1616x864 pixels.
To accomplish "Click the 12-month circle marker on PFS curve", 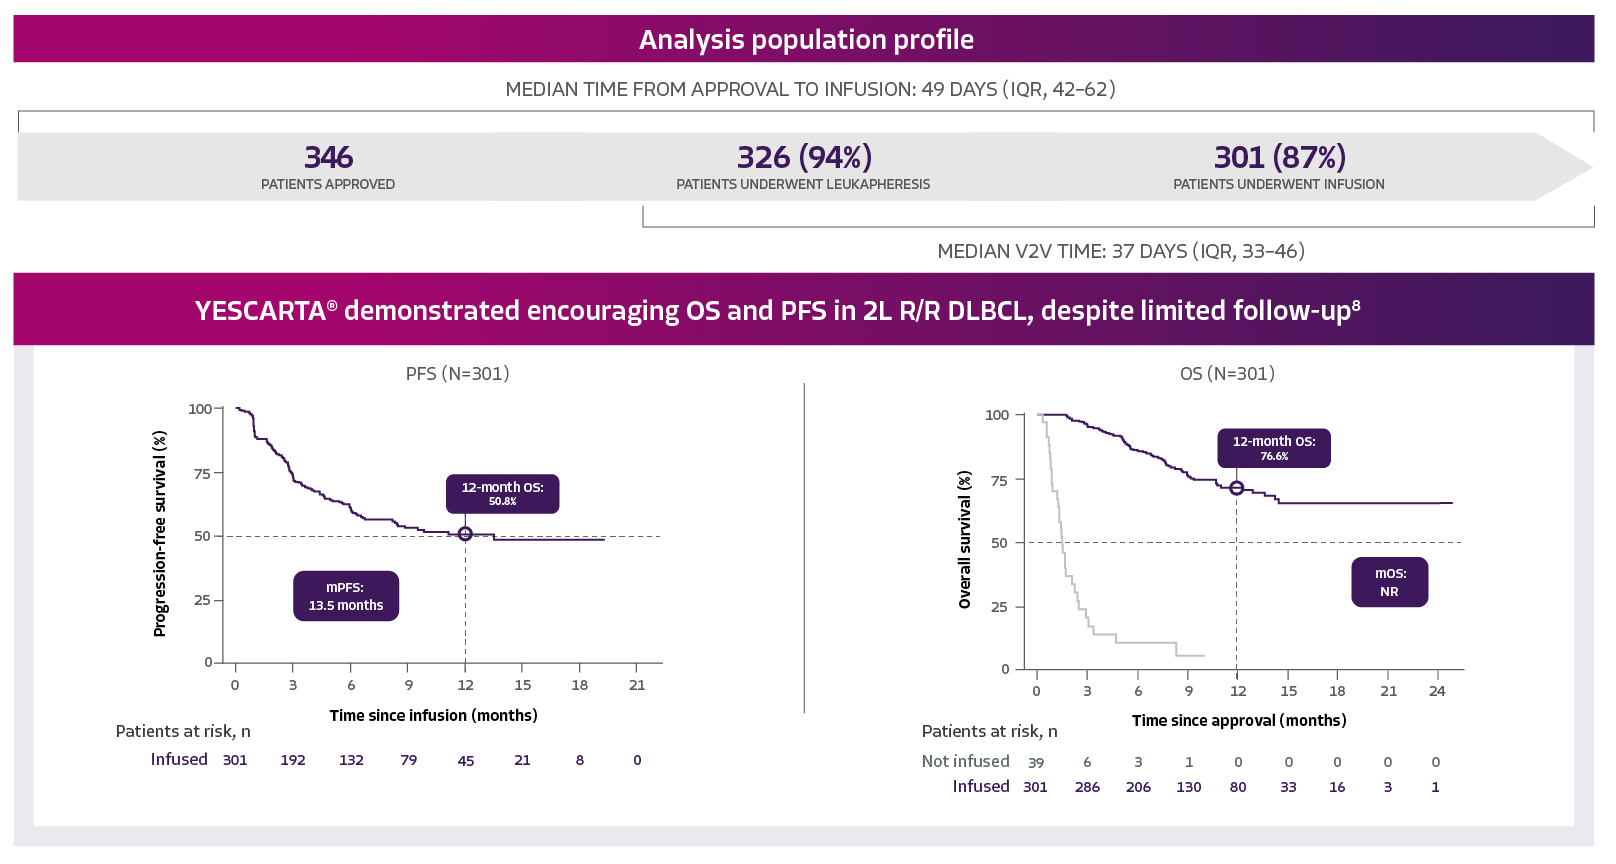I will (x=465, y=534).
